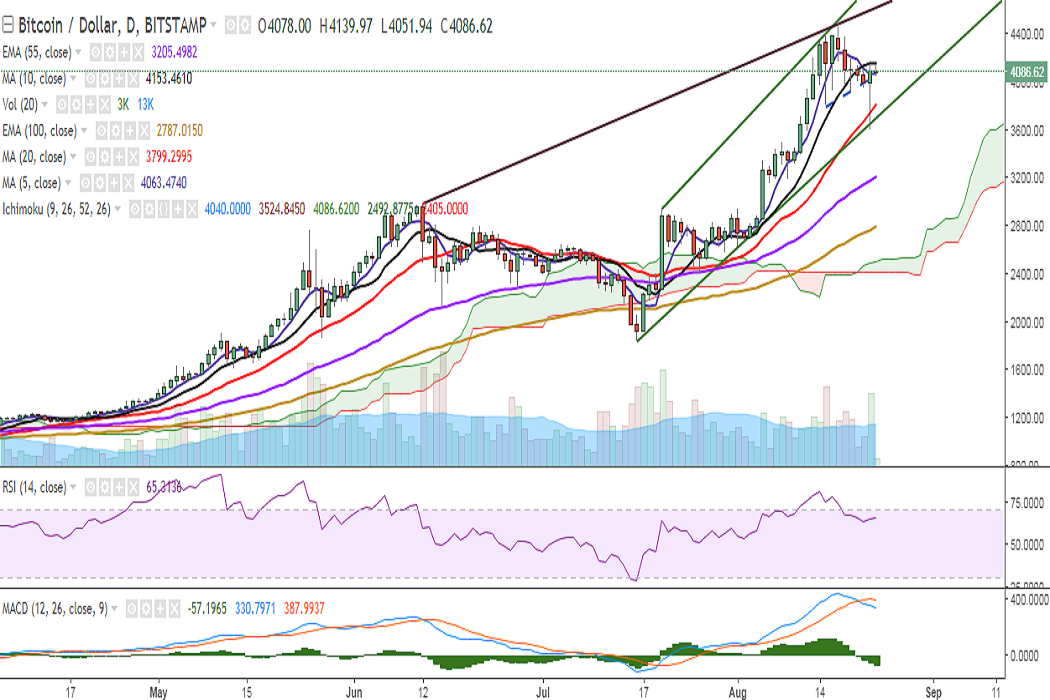Click the MACD (12, 26, close, 9) label

[55, 610]
